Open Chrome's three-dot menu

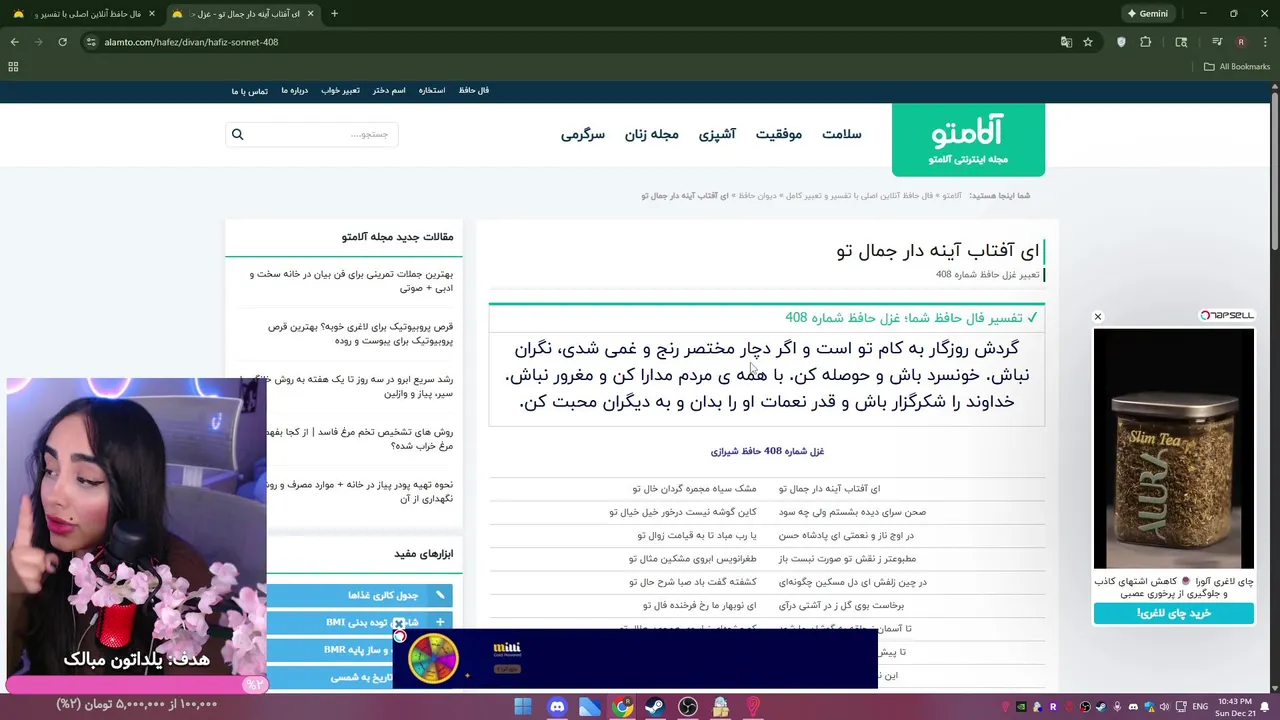coord(1265,42)
